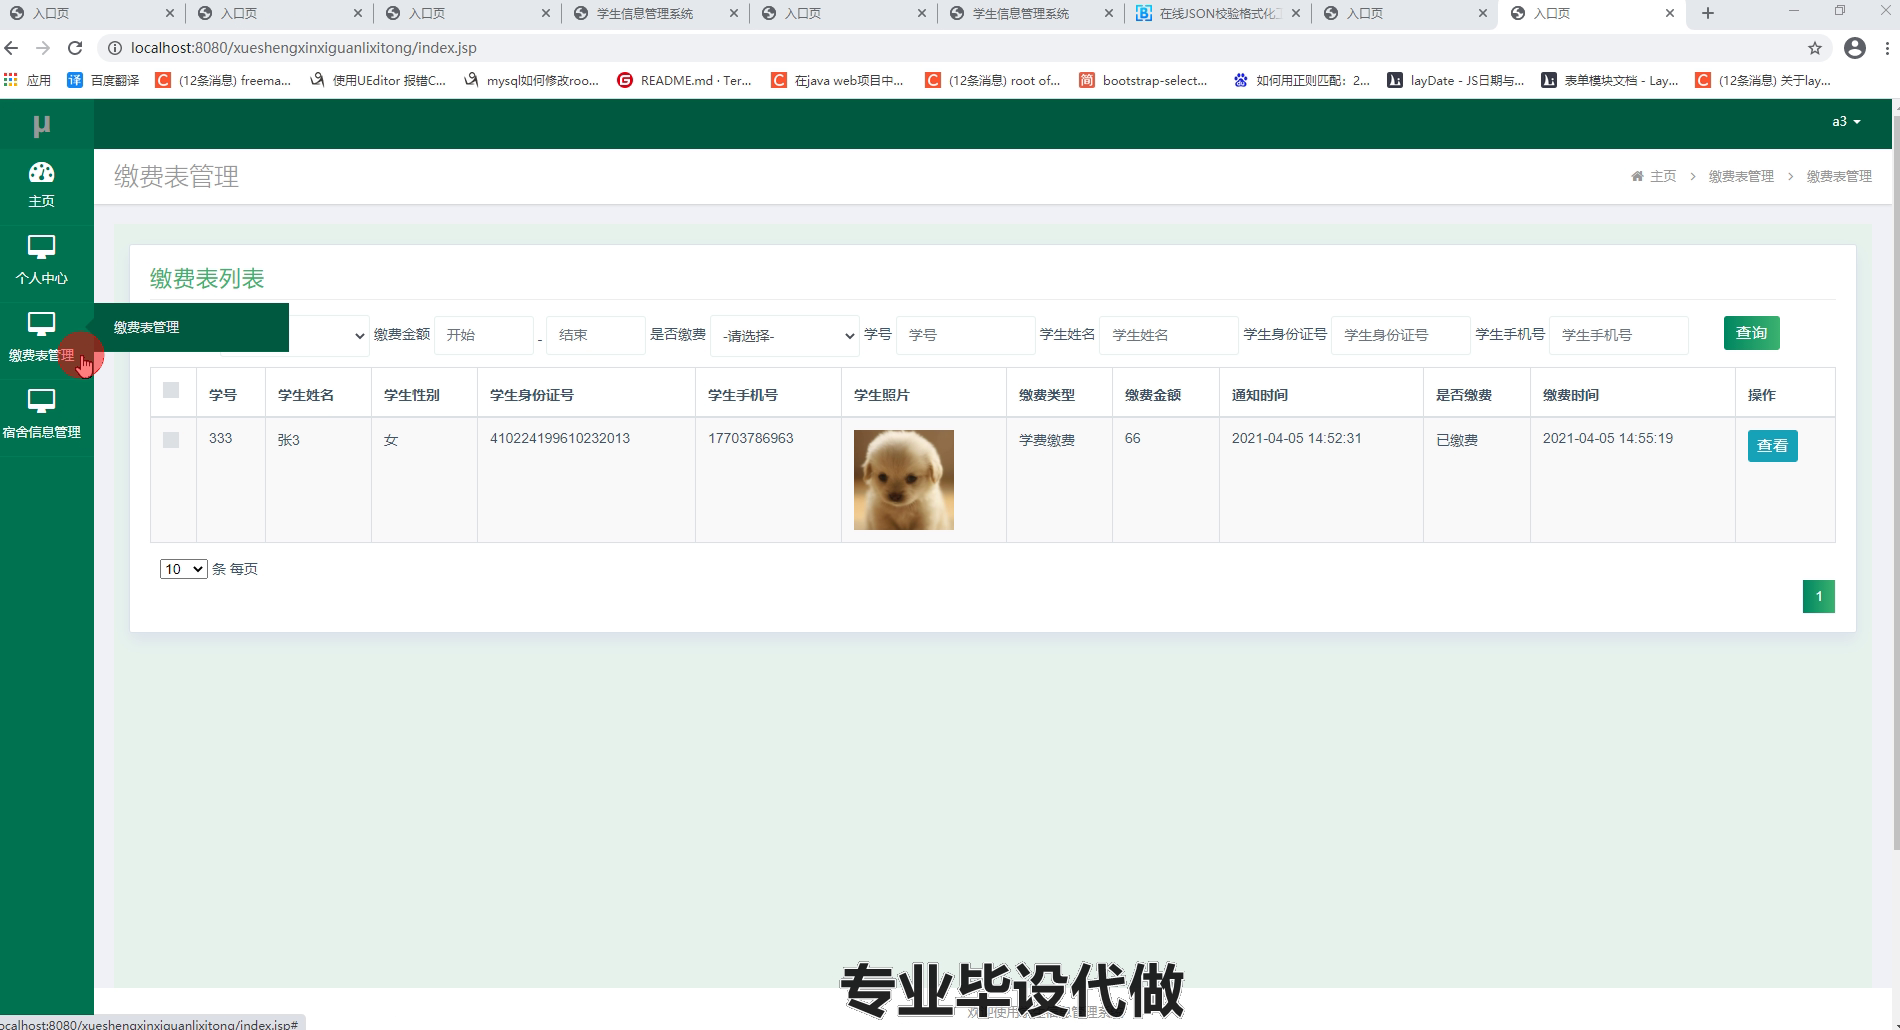Image resolution: width=1900 pixels, height=1030 pixels.
Task: Open the 应用 apps grid bookmark
Action: [28, 80]
